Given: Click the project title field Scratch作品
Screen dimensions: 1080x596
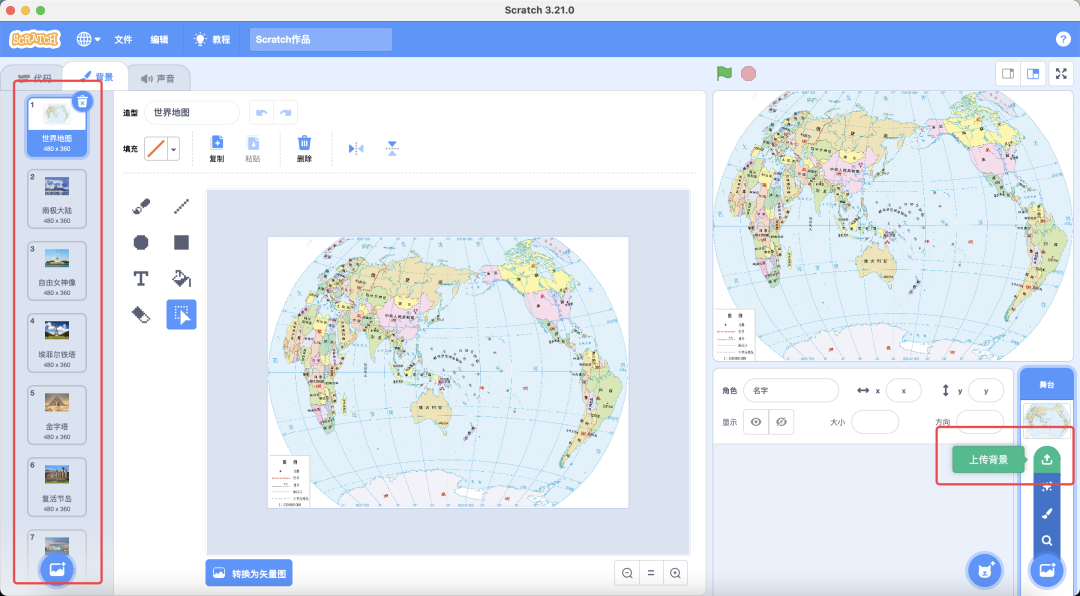Looking at the screenshot, I should click(x=320, y=39).
